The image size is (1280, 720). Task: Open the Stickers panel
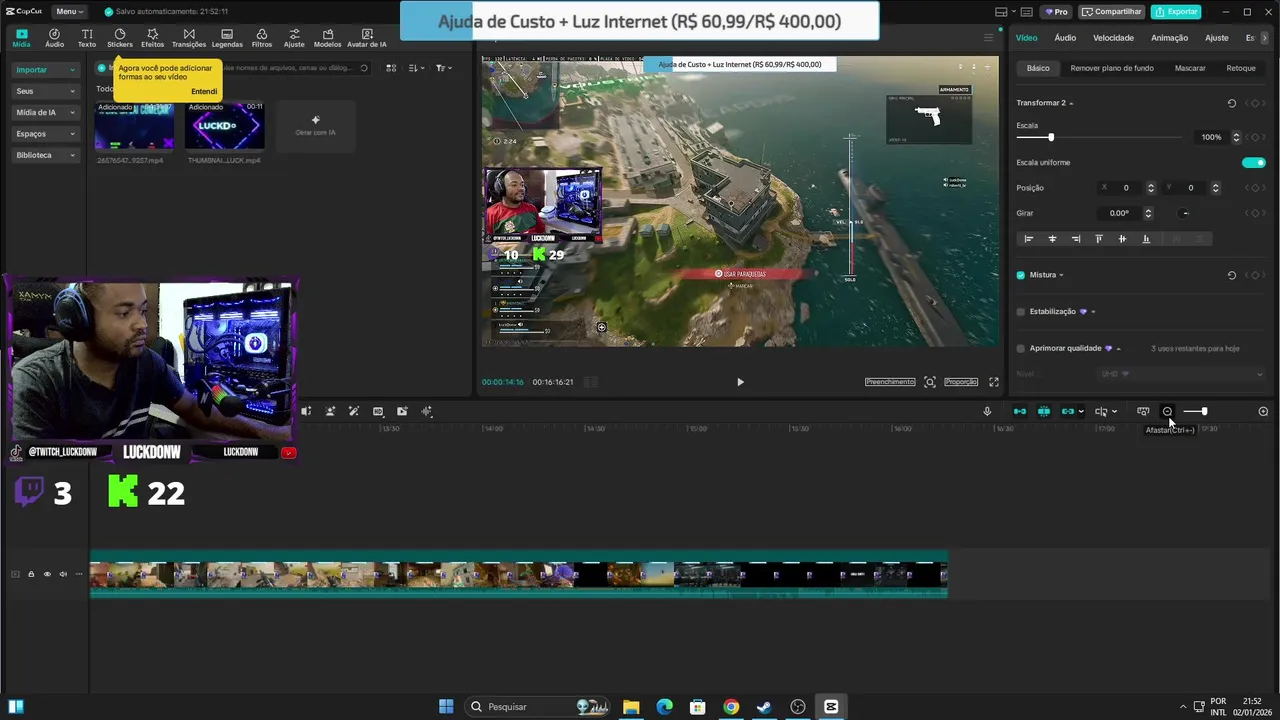point(120,38)
